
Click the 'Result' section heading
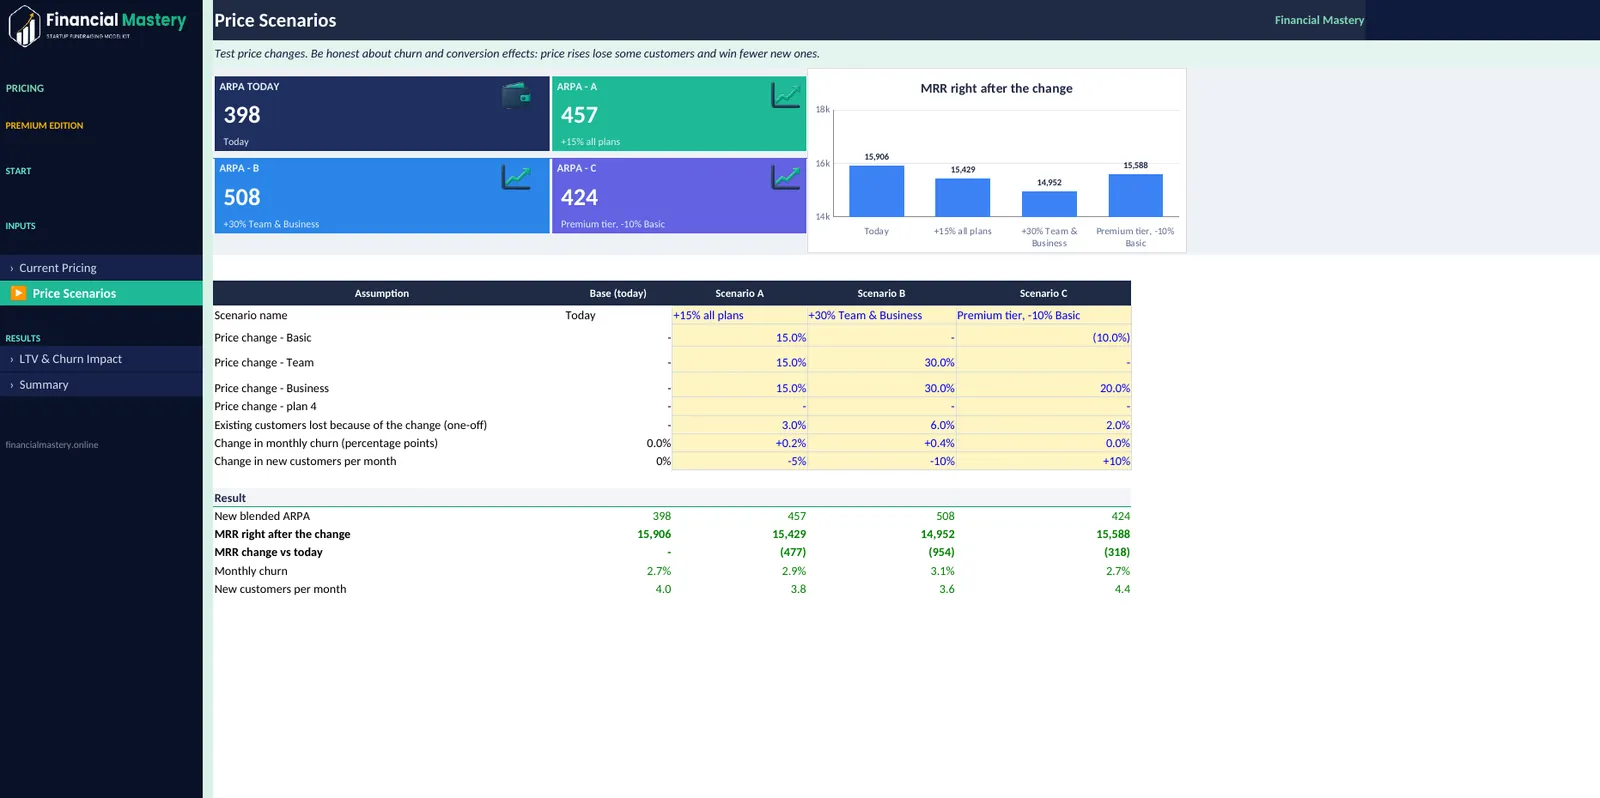tap(230, 498)
